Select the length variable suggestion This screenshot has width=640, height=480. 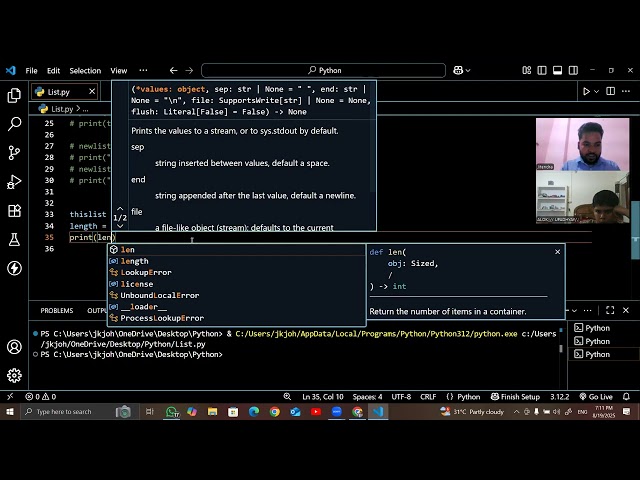[237, 261]
